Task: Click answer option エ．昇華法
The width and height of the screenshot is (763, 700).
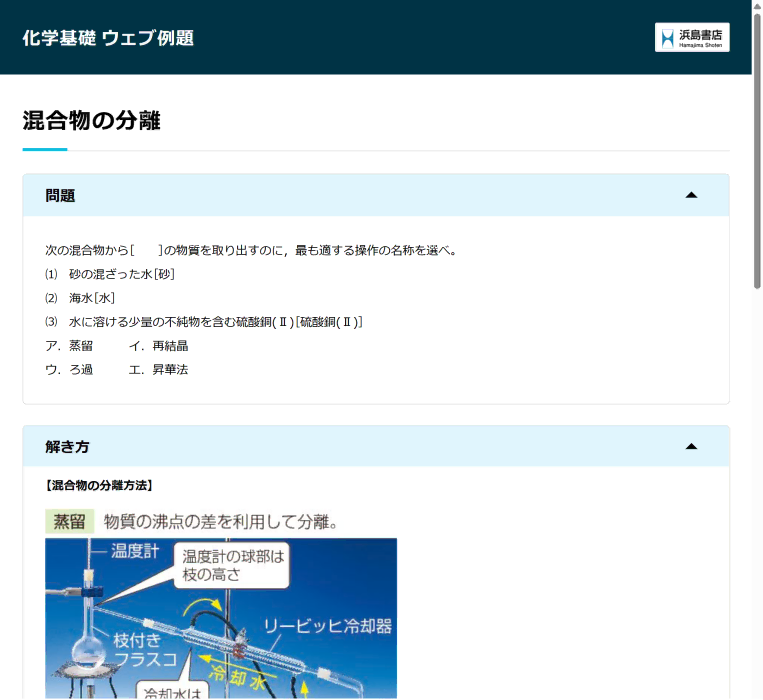Action: click(159, 370)
